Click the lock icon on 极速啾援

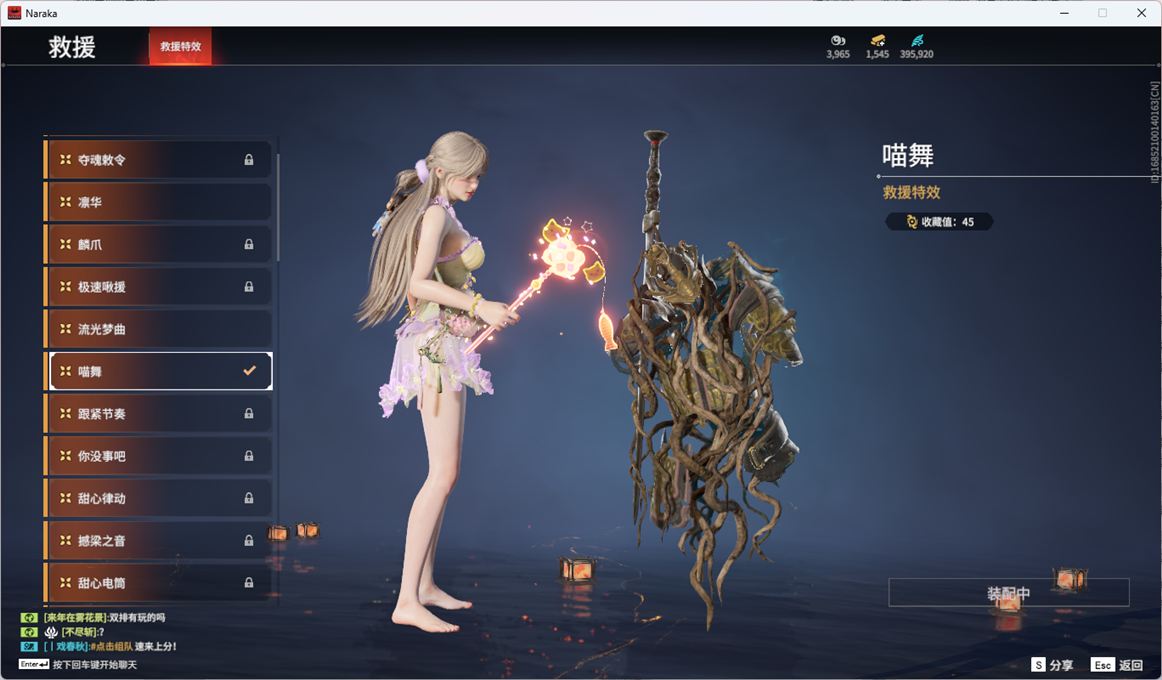249,286
